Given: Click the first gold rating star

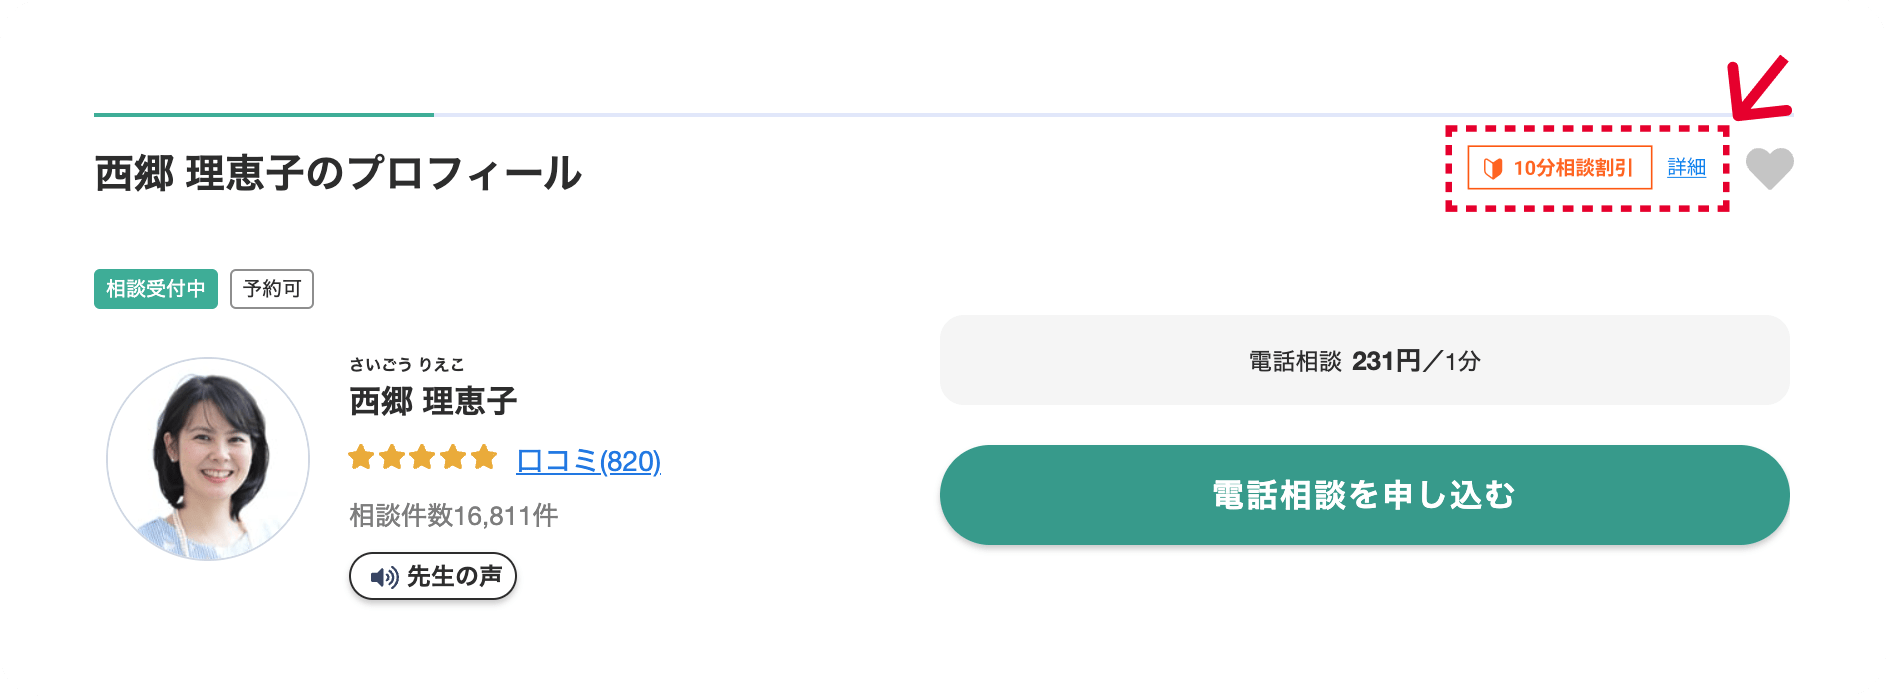Looking at the screenshot, I should pyautogui.click(x=361, y=458).
